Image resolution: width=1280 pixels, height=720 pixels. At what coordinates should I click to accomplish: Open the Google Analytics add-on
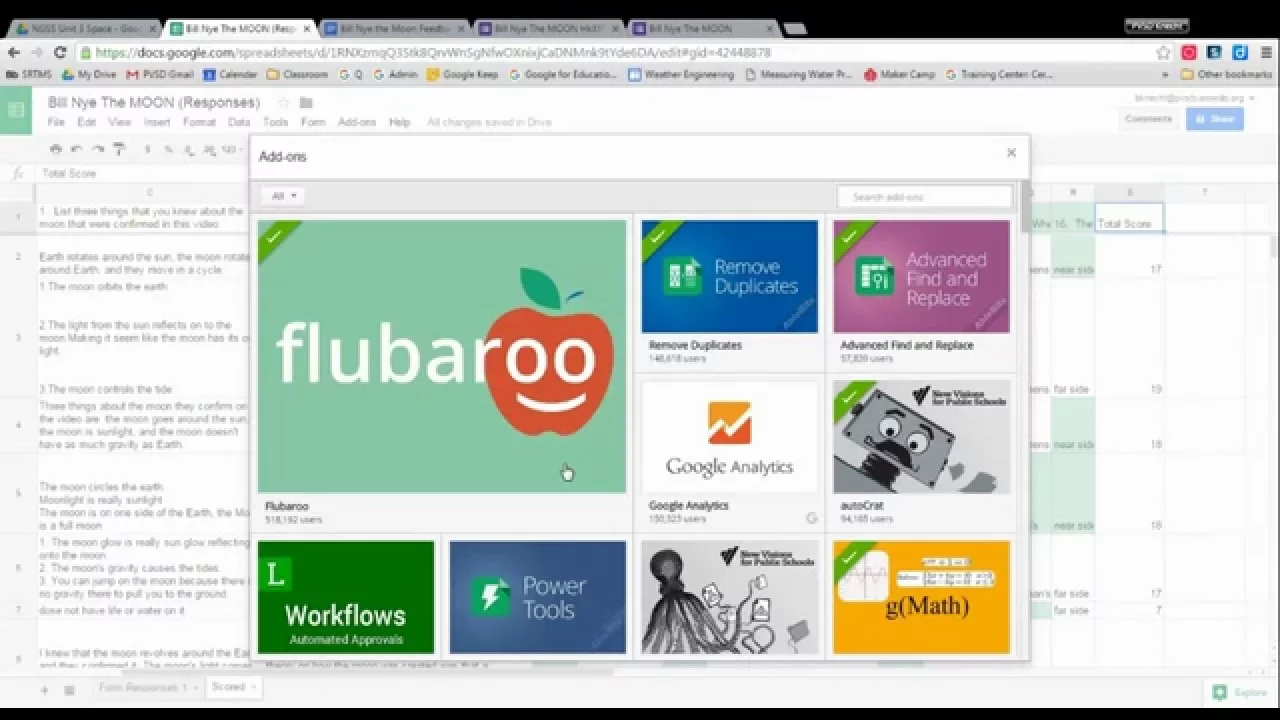pos(729,437)
